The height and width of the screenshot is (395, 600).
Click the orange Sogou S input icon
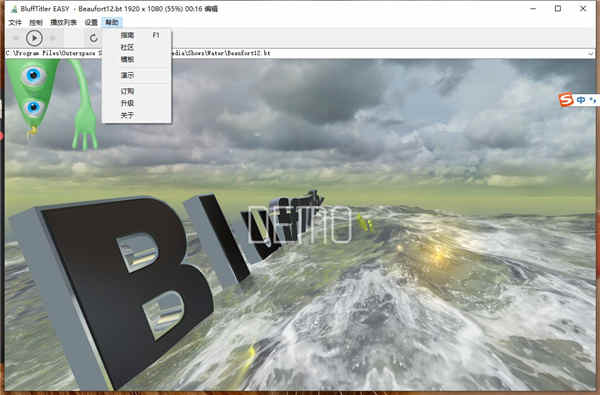(566, 100)
